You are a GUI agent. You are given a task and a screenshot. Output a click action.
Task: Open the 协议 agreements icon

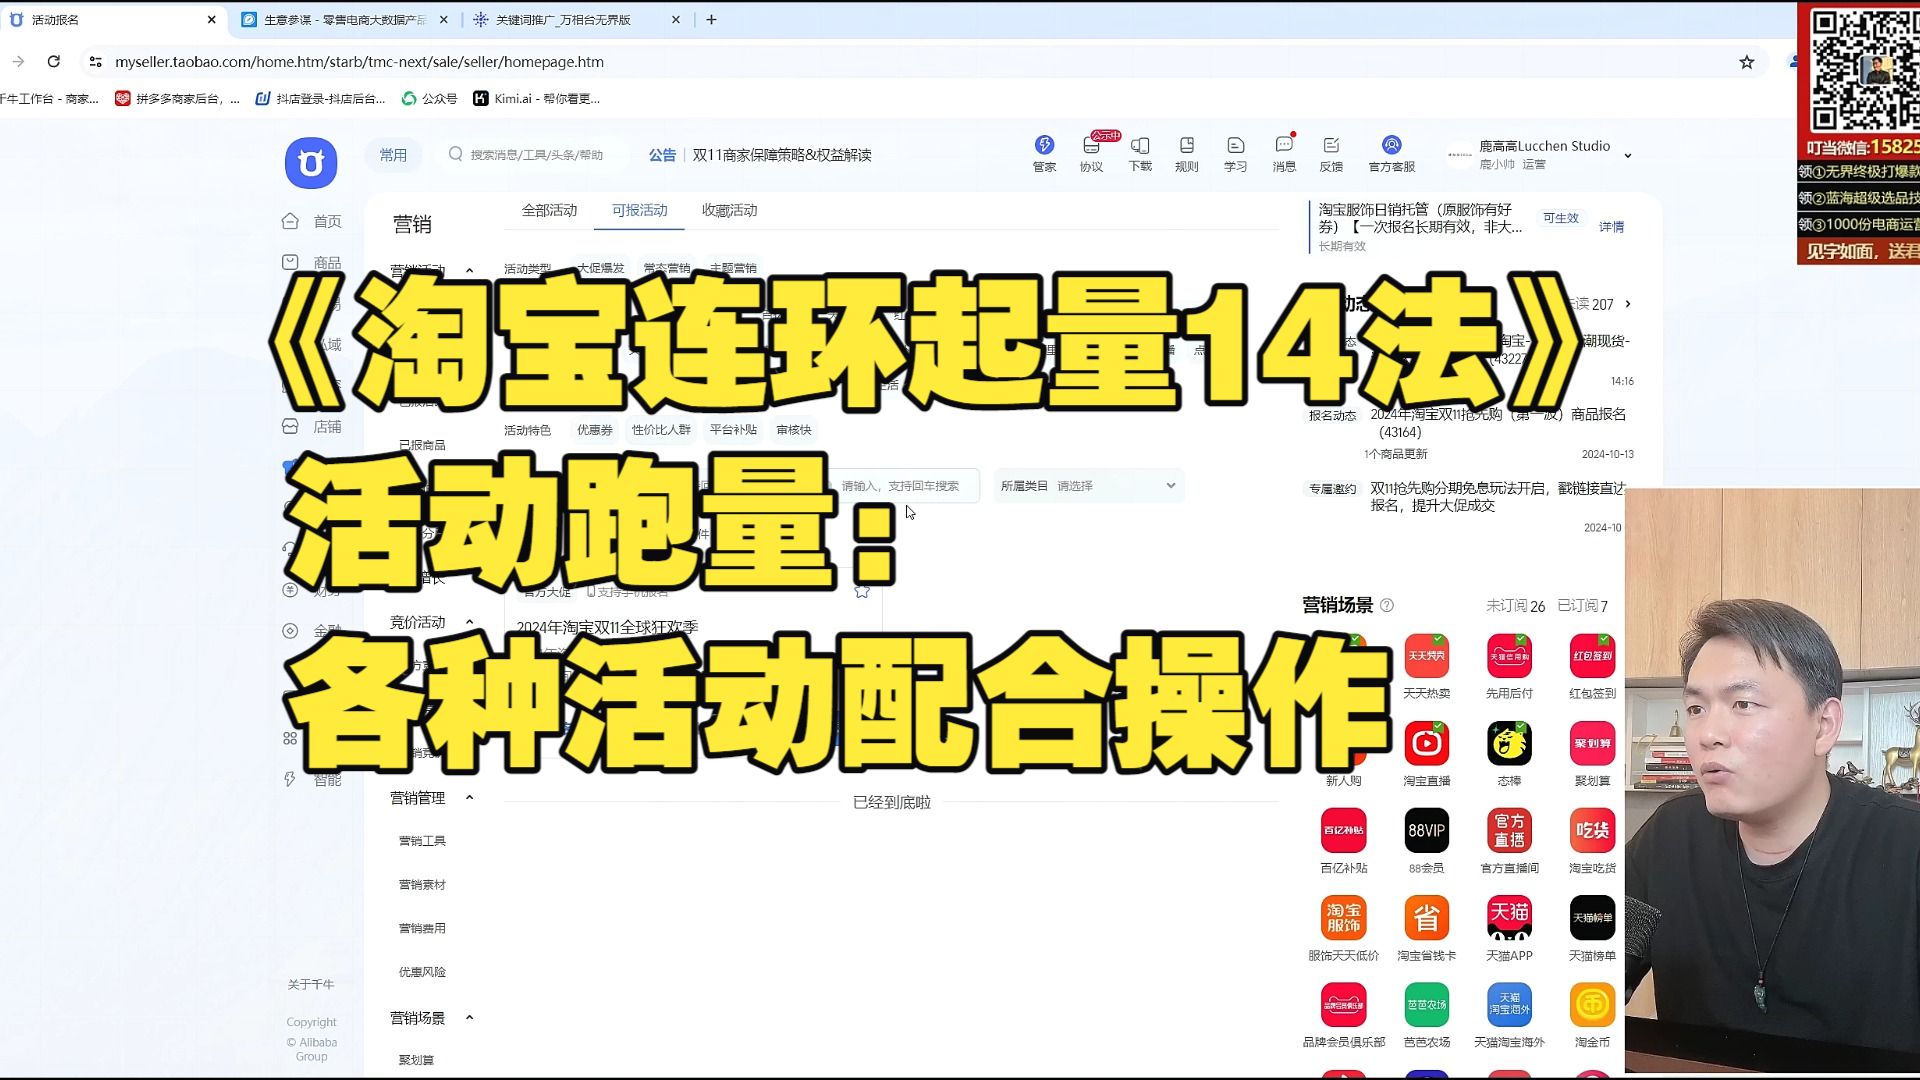click(x=1091, y=154)
